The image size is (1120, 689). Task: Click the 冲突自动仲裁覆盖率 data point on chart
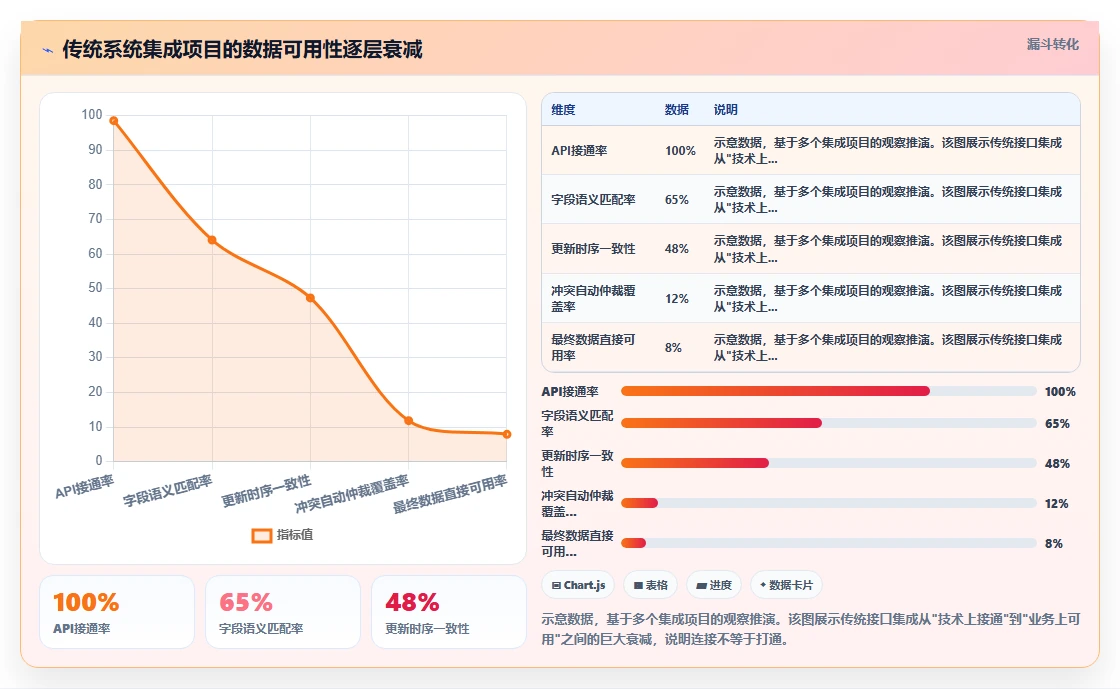point(409,421)
